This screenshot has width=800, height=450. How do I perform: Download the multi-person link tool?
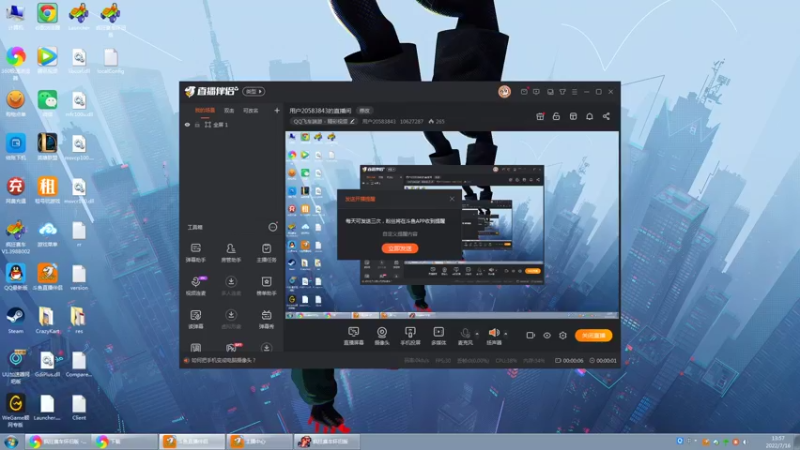(x=231, y=286)
